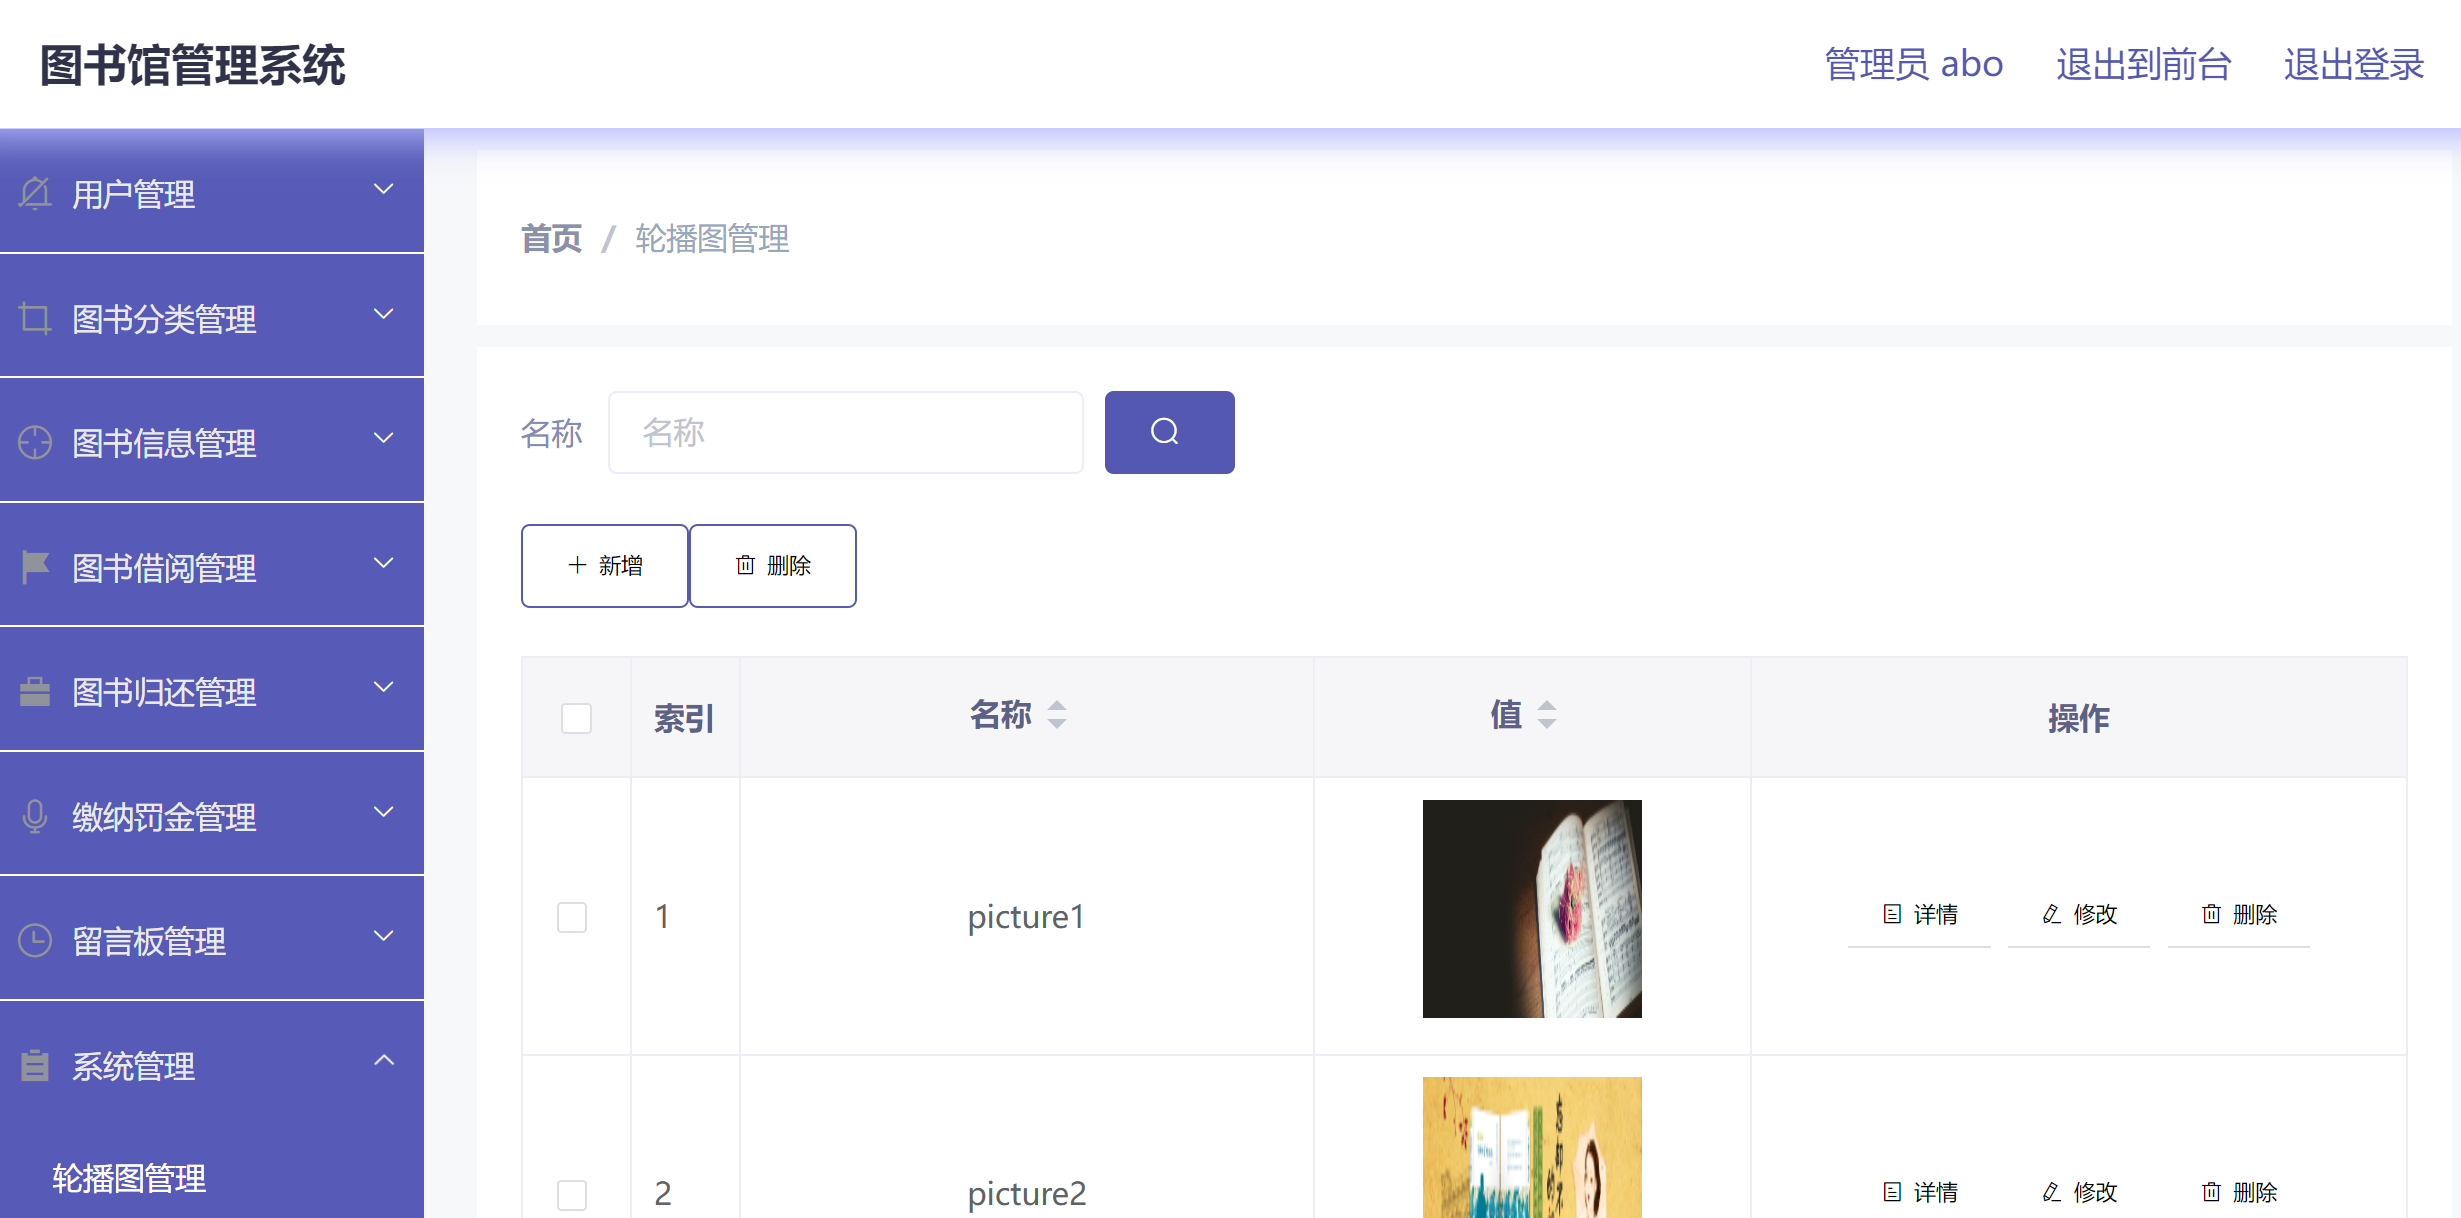
Task: Click the briefcase icon beside 图书归还管理
Action: coord(35,691)
